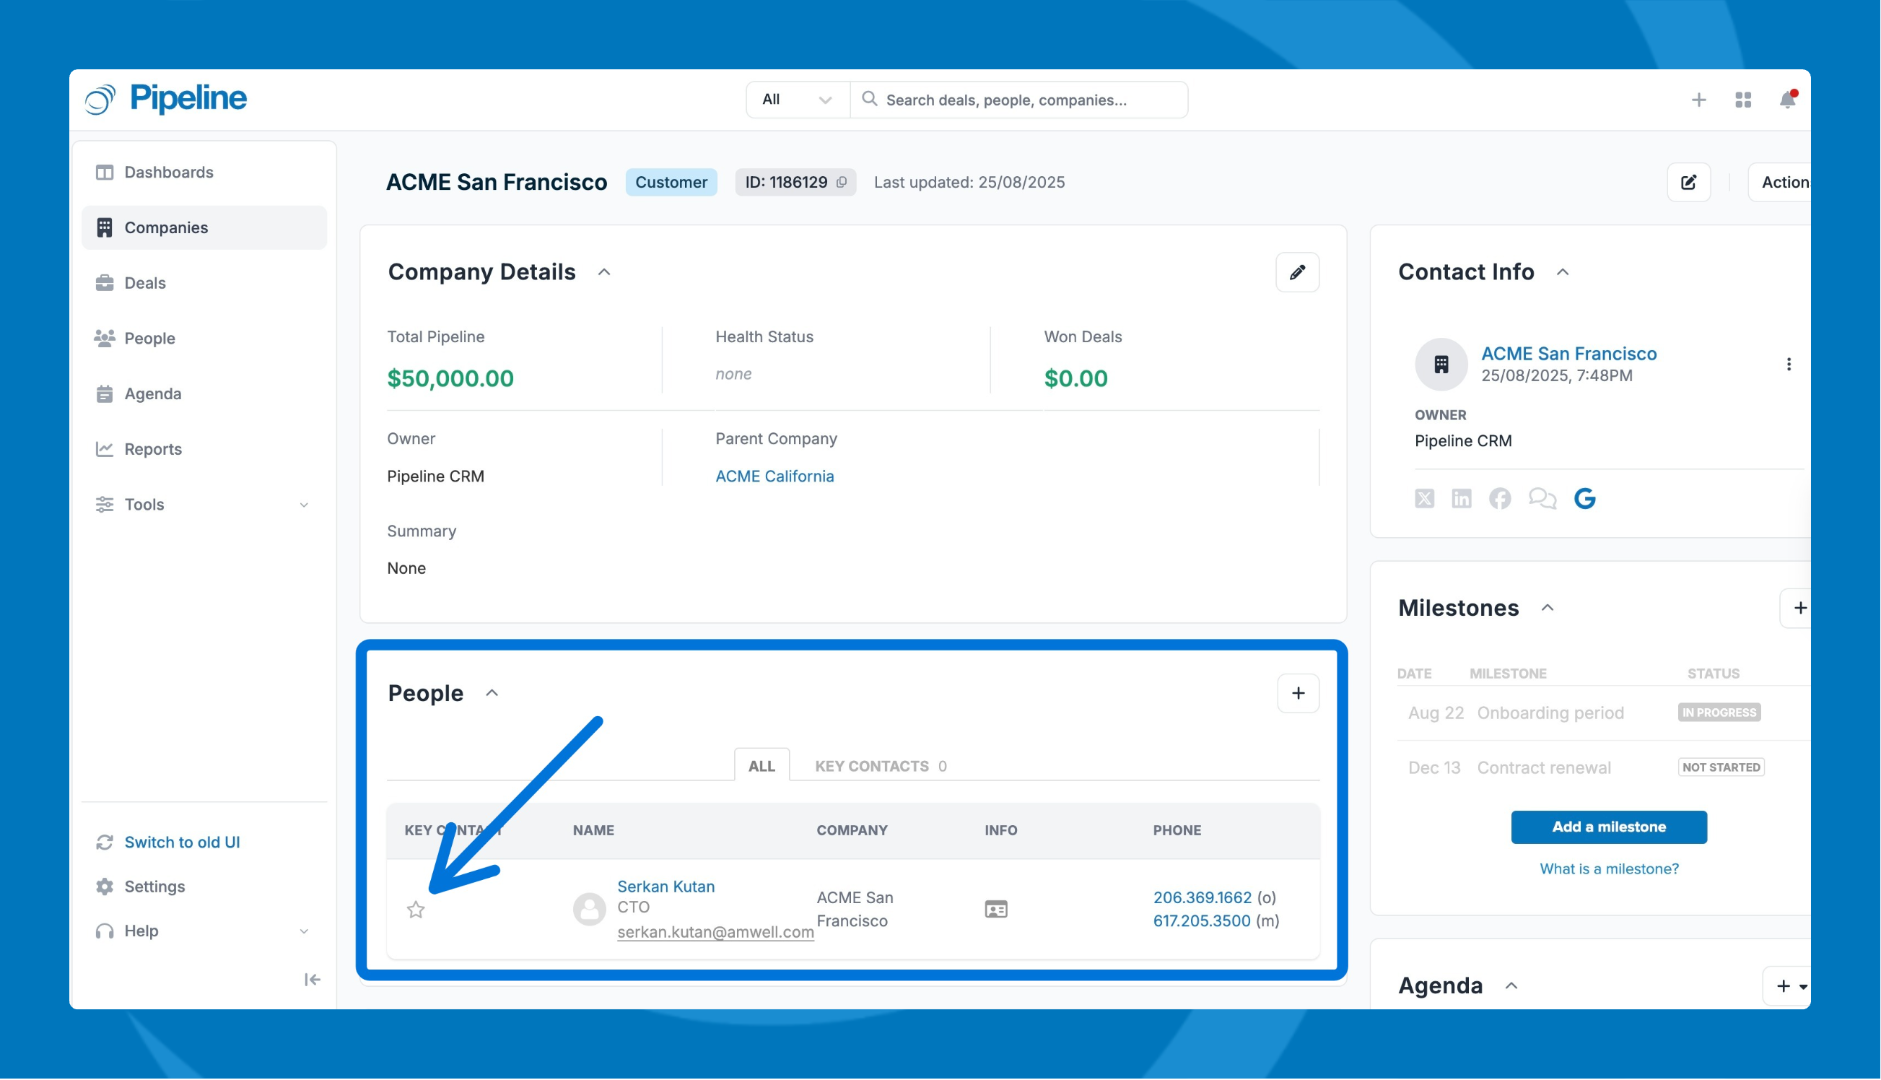Screen dimensions: 1881x1080
Task: Open the apps grid icon
Action: pos(1743,100)
